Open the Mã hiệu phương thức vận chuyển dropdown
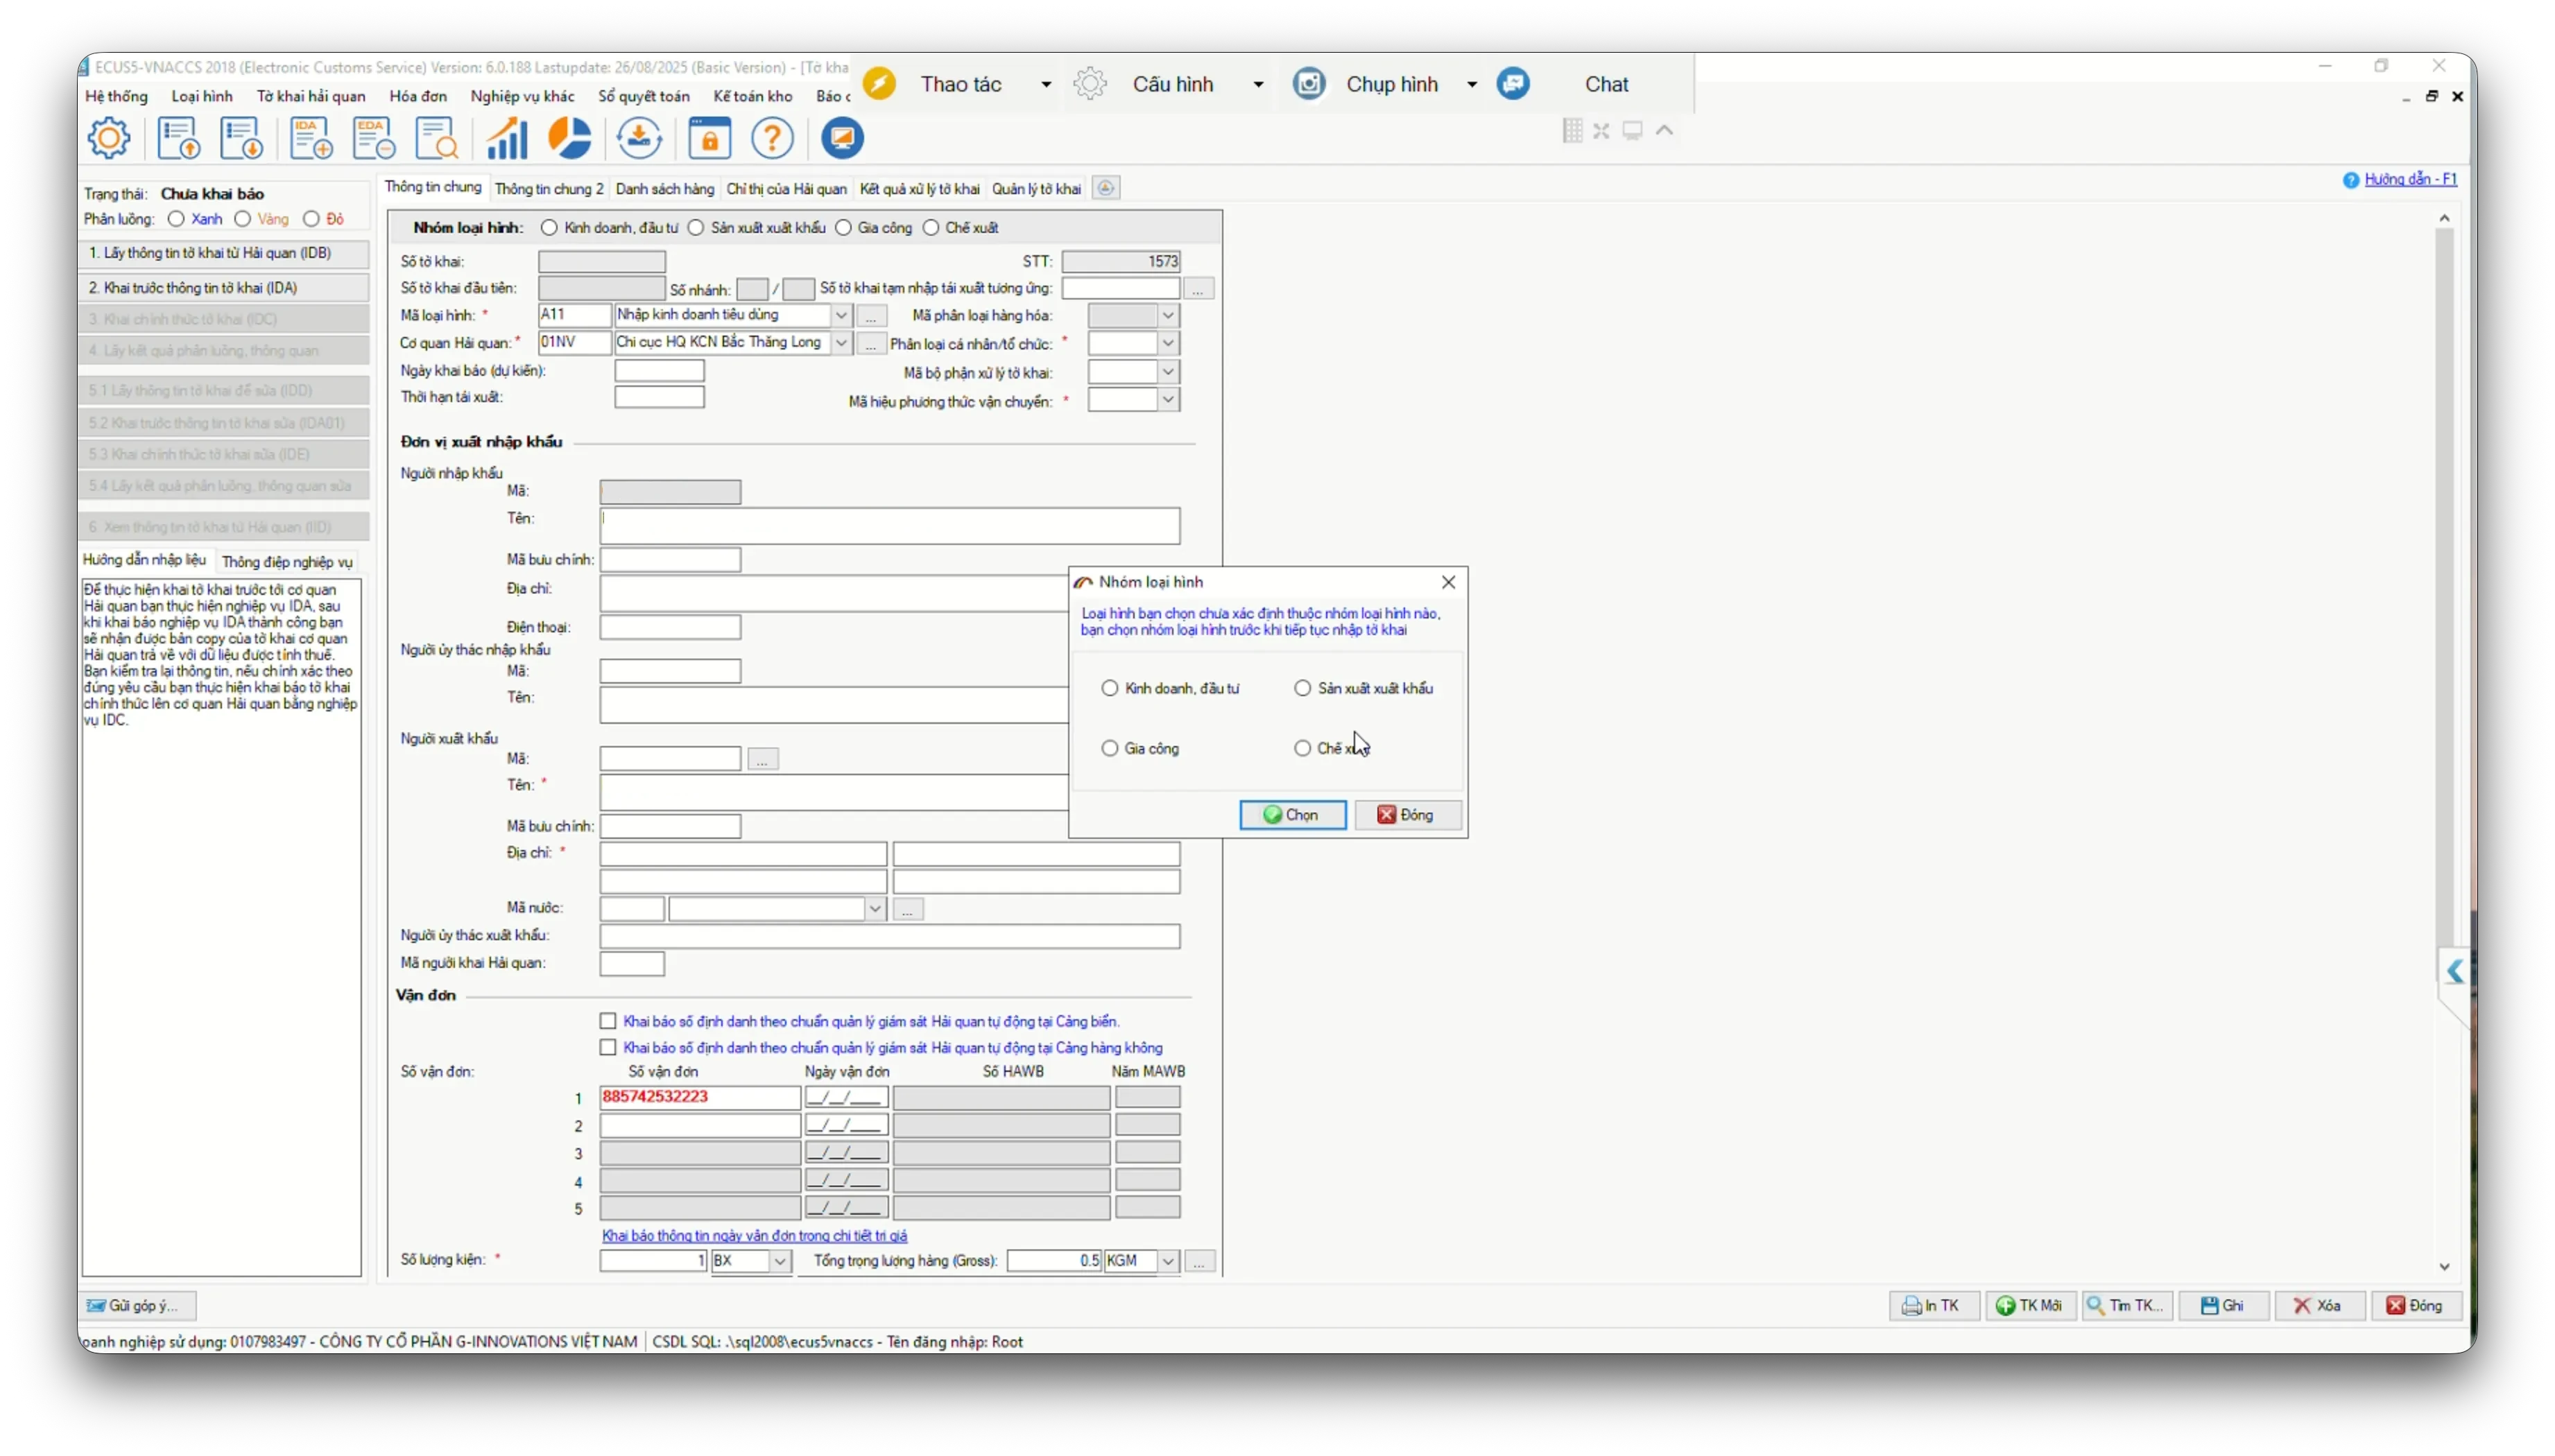This screenshot has width=2555, height=1456. coord(1167,400)
